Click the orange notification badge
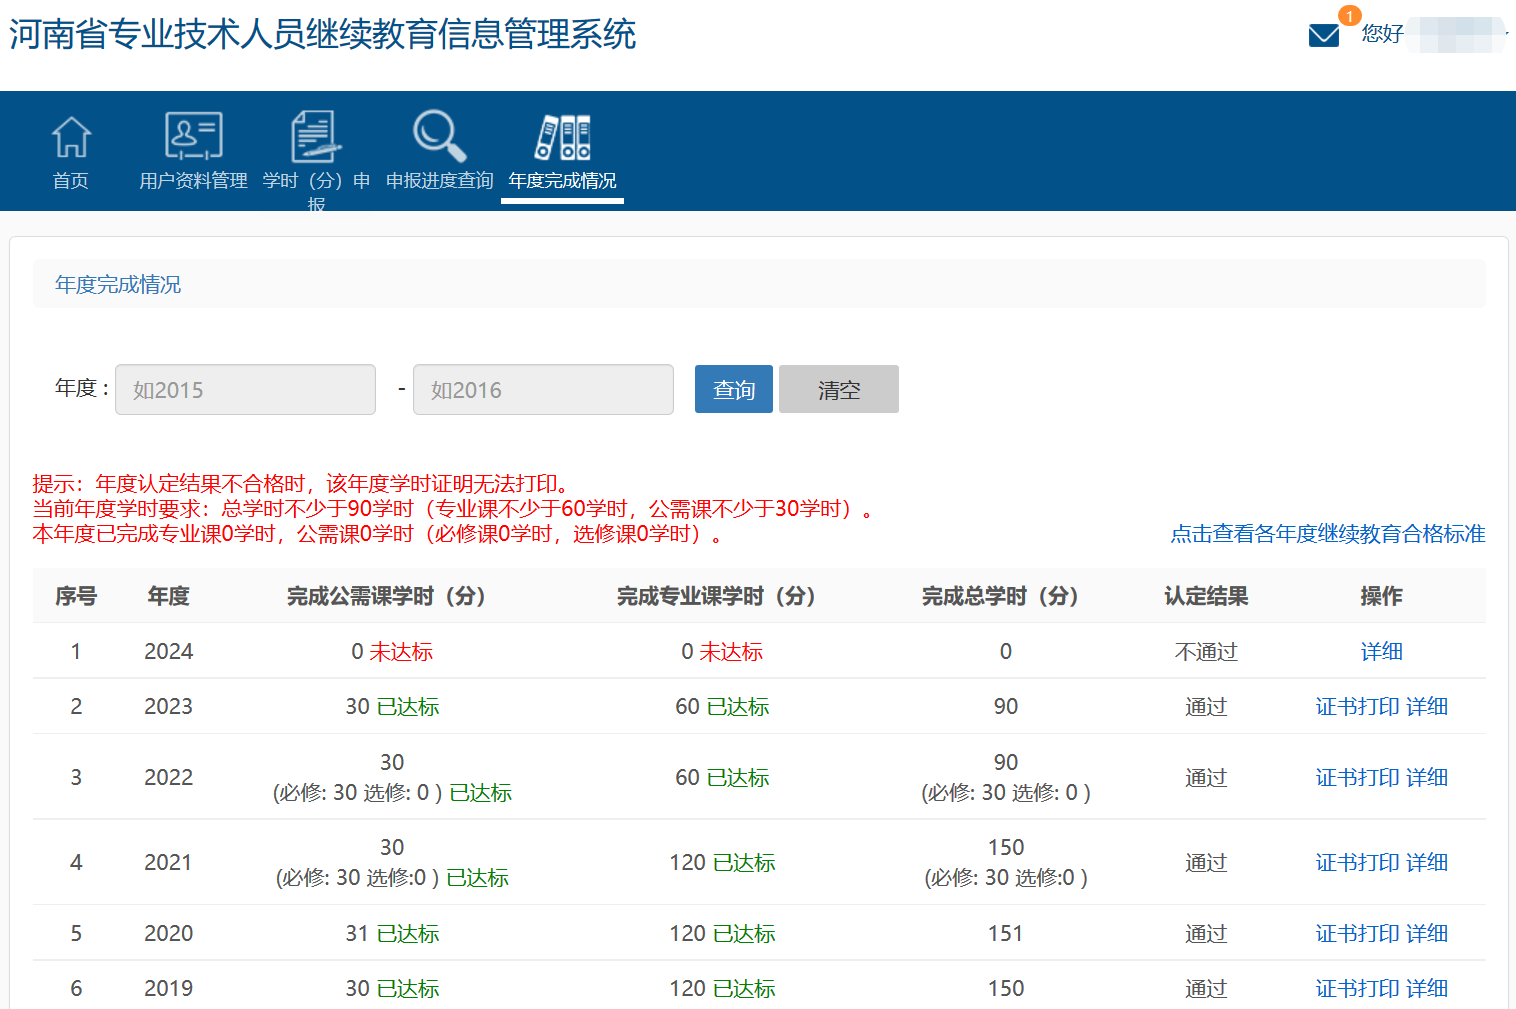 pos(1349,16)
